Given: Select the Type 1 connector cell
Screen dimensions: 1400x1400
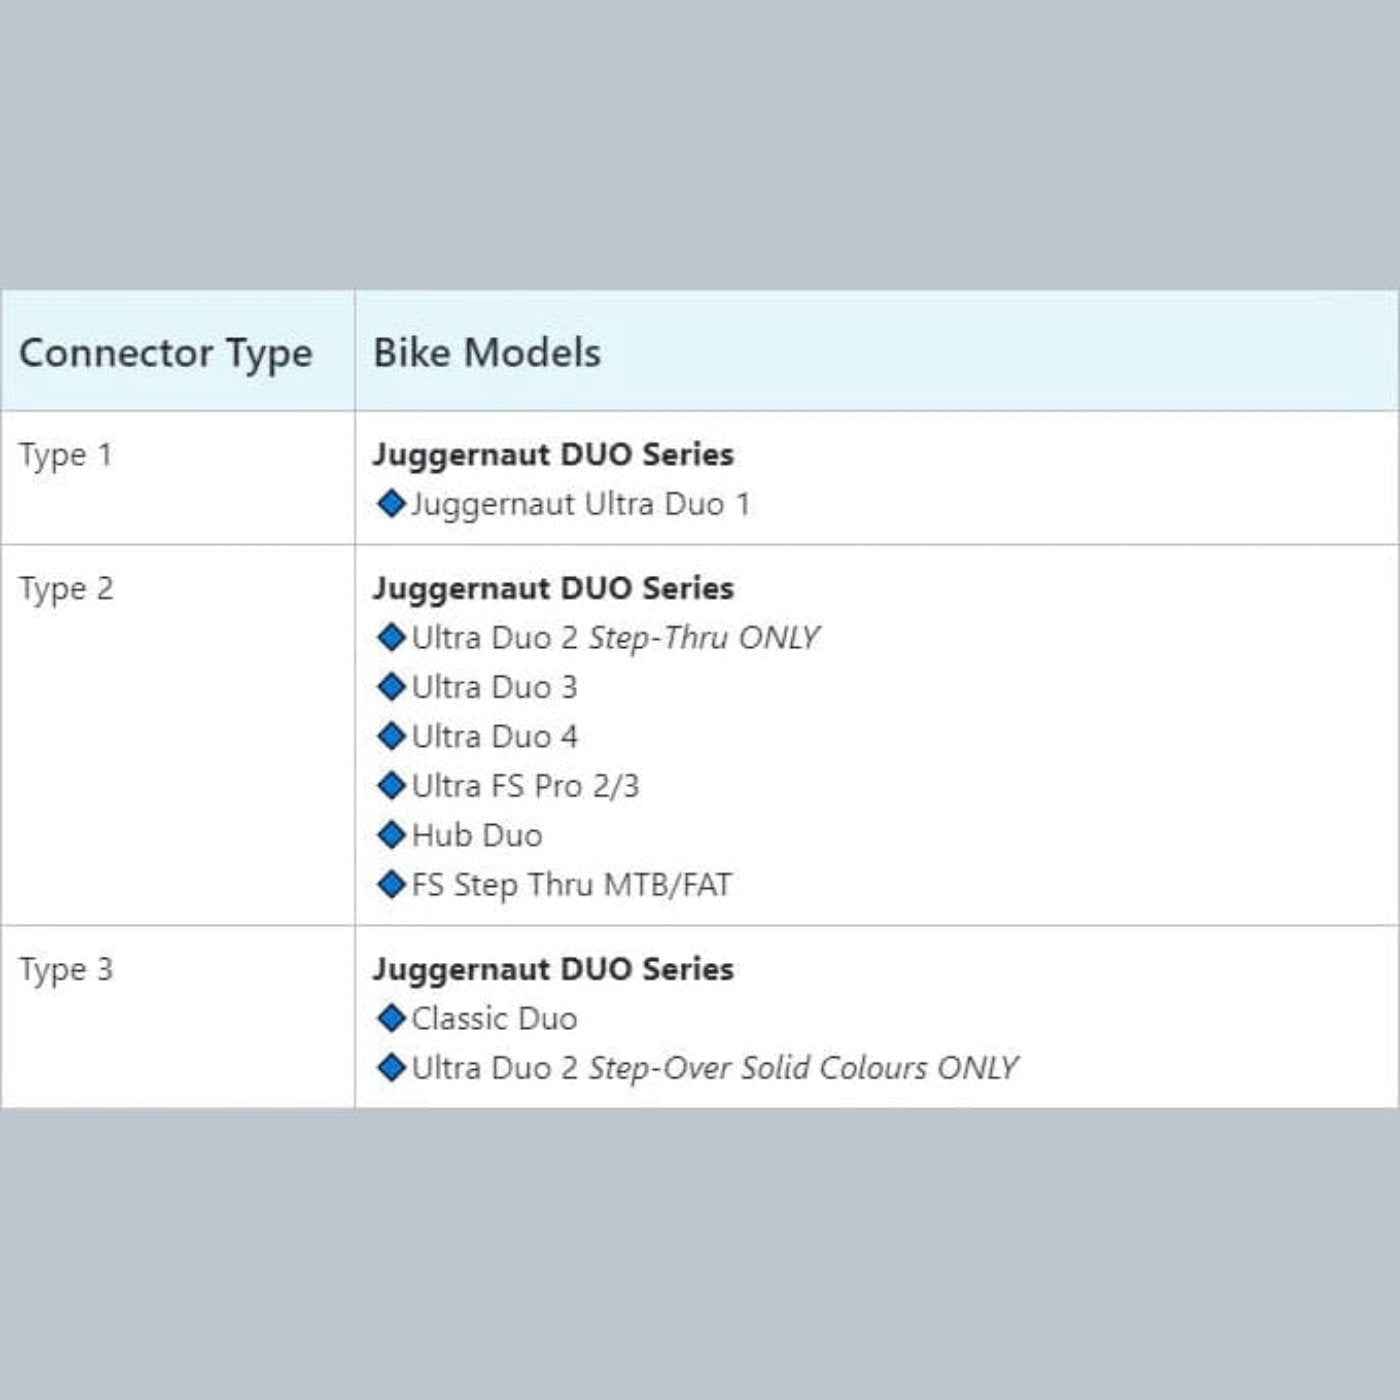Looking at the screenshot, I should point(66,456).
